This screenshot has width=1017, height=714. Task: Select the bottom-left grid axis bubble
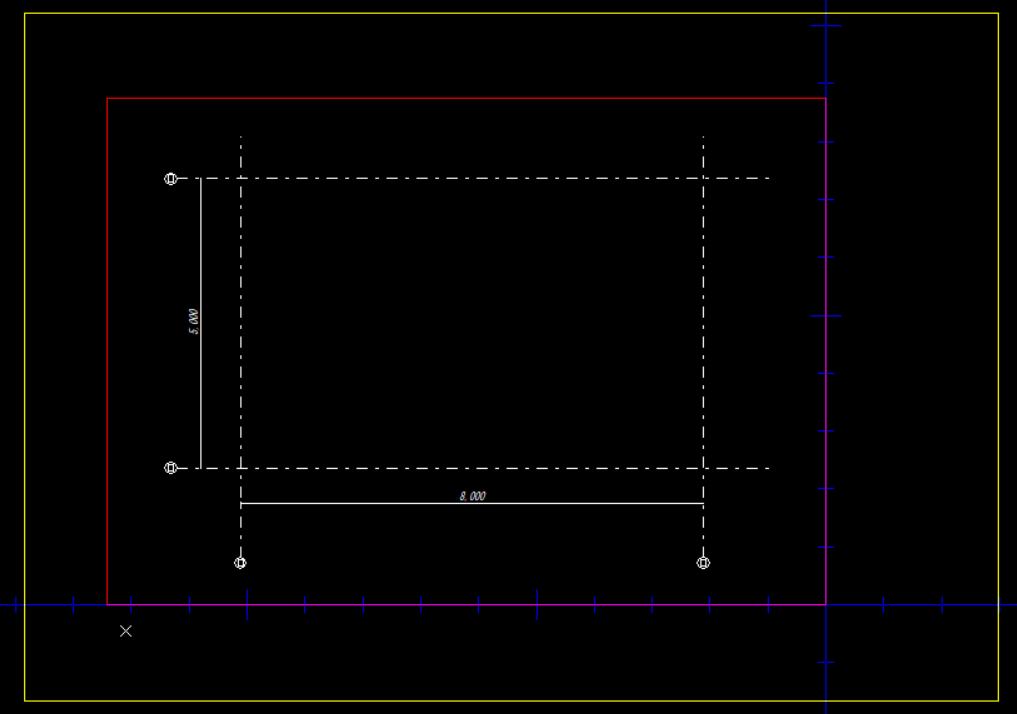[x=240, y=563]
